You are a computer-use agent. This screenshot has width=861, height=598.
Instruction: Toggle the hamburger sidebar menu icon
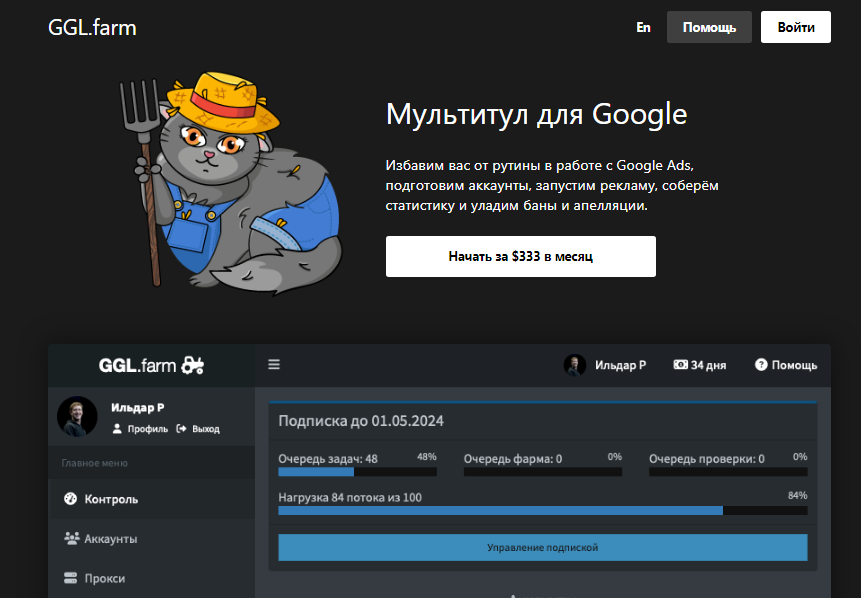(274, 365)
